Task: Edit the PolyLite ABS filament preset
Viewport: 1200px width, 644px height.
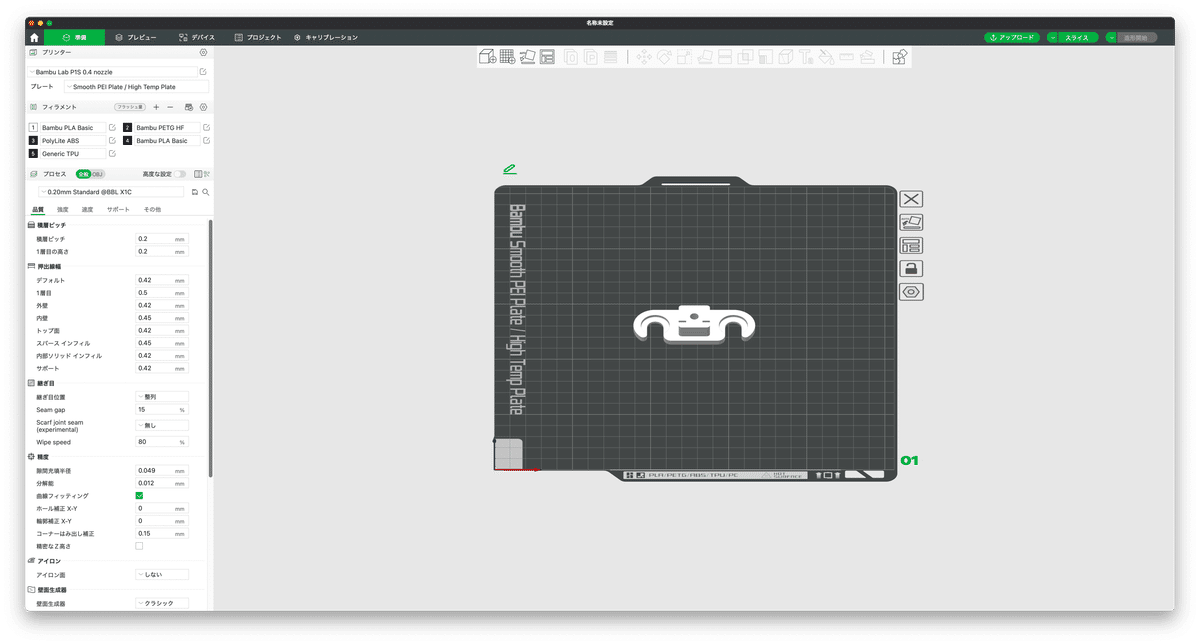Action: coord(112,141)
